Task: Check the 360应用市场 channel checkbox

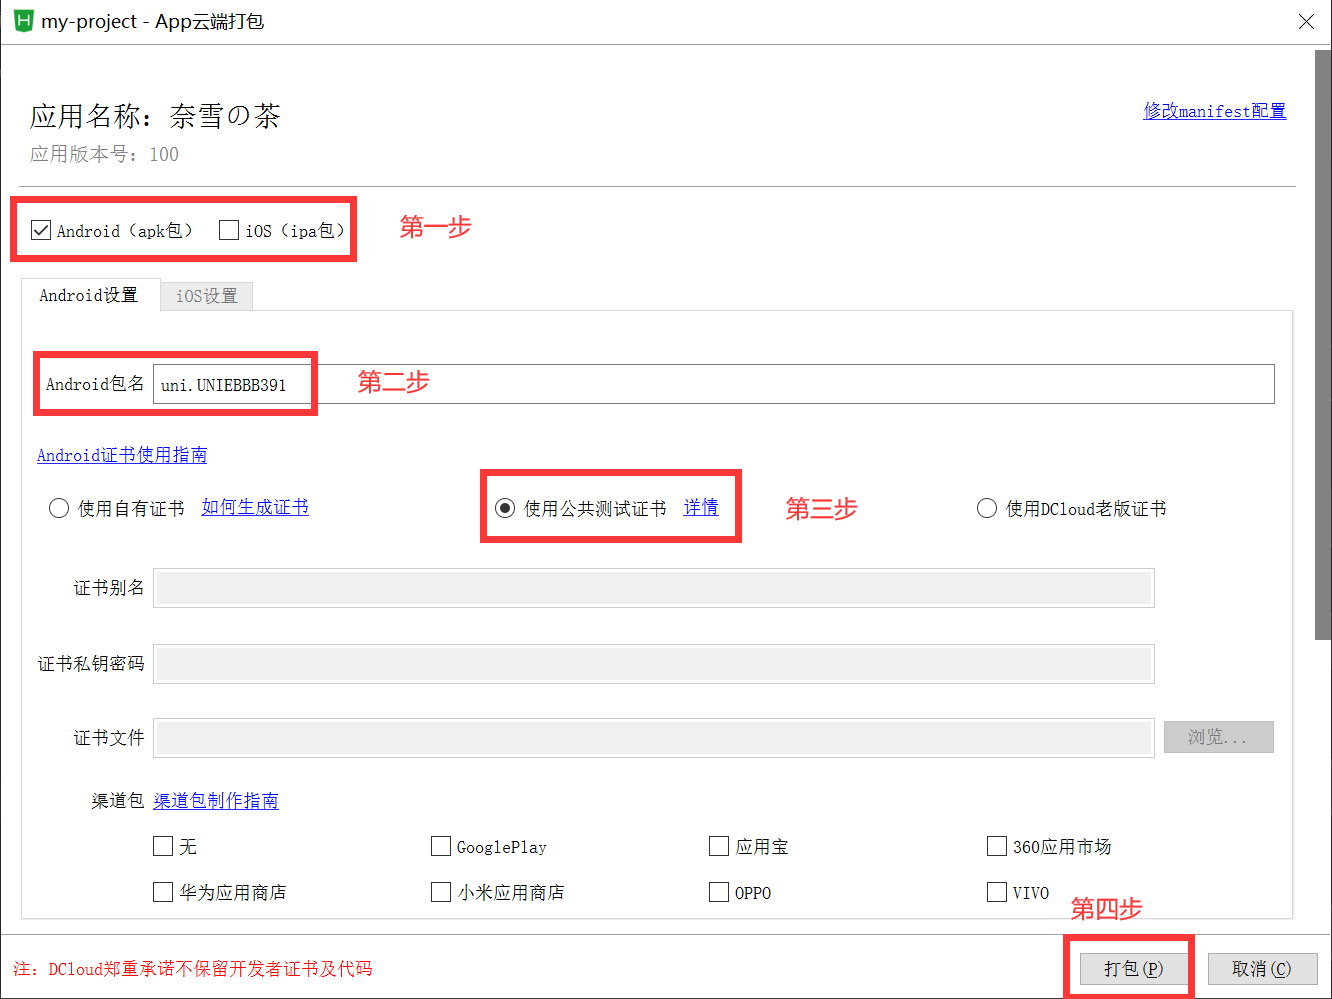Action: click(x=997, y=846)
